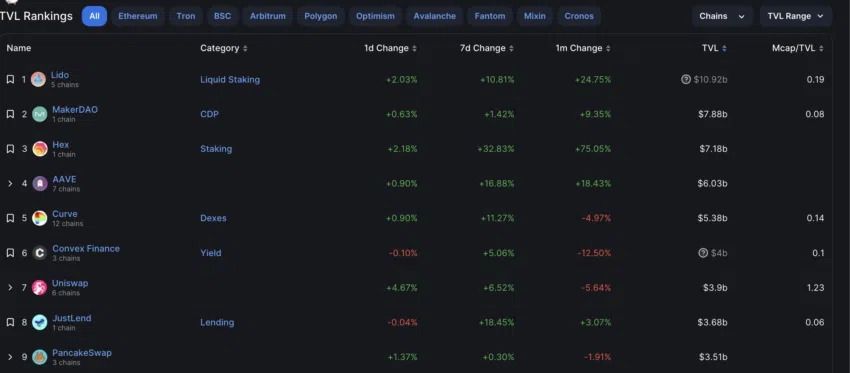
Task: Switch to the Arbitrum chain filter
Action: (x=268, y=16)
